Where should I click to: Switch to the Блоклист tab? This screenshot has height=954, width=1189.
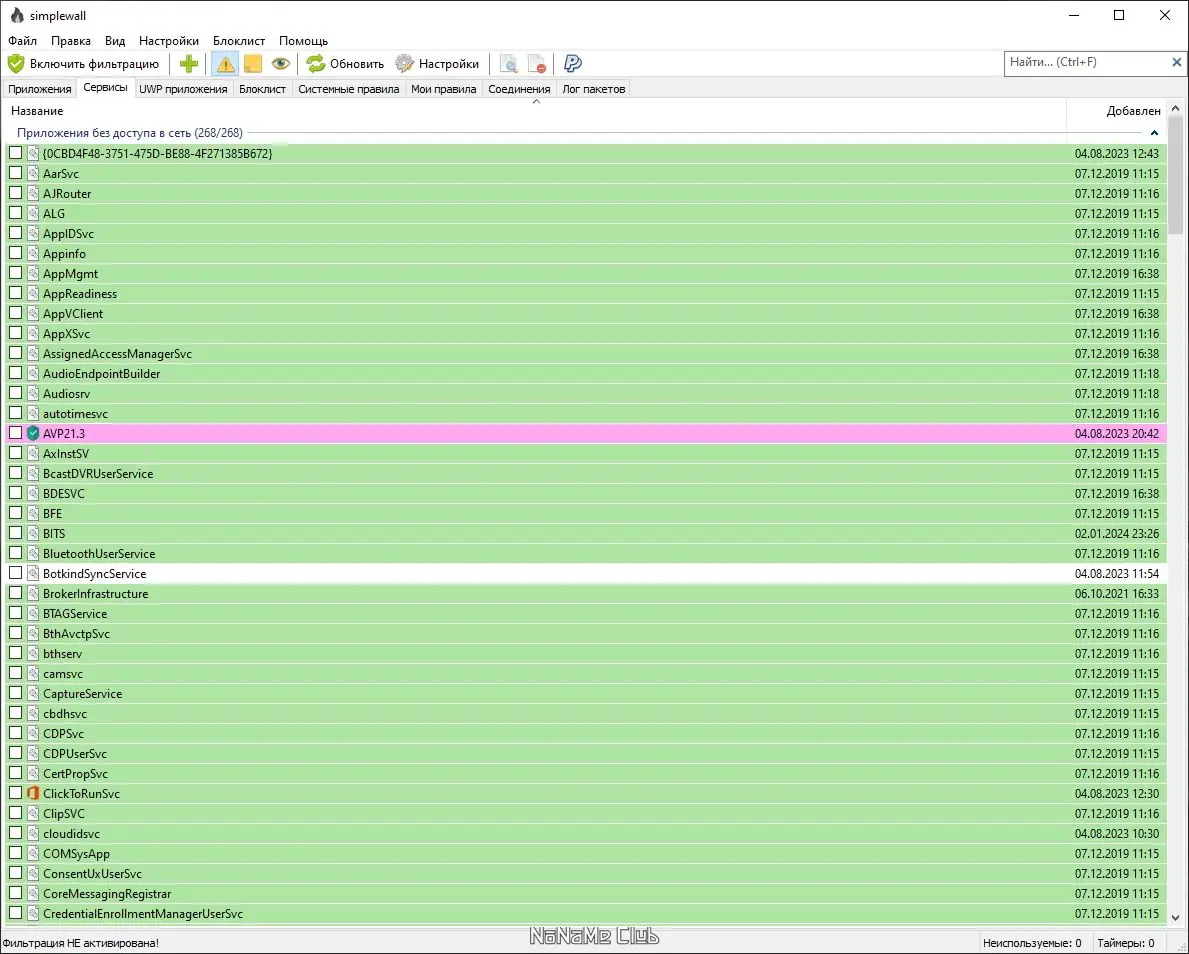[262, 89]
